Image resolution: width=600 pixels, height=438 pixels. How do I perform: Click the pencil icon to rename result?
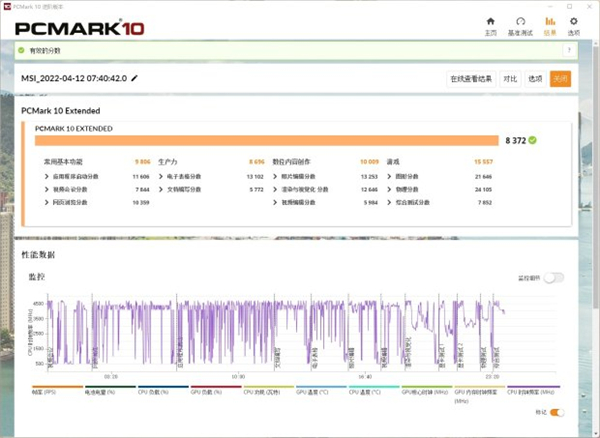(135, 78)
